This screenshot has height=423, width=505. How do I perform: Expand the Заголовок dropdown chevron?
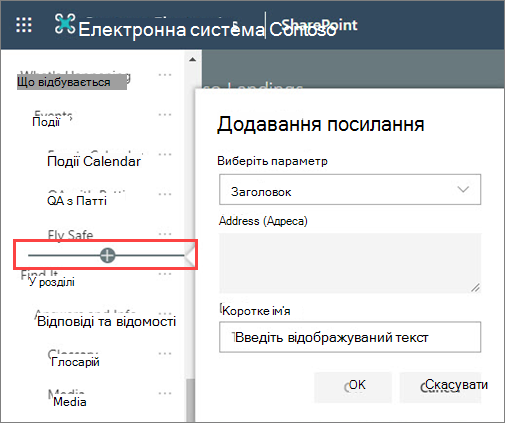463,189
